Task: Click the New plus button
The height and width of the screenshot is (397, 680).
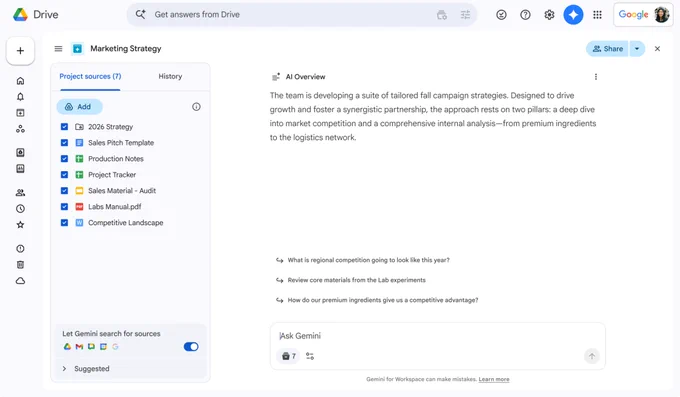Action: [x=20, y=51]
